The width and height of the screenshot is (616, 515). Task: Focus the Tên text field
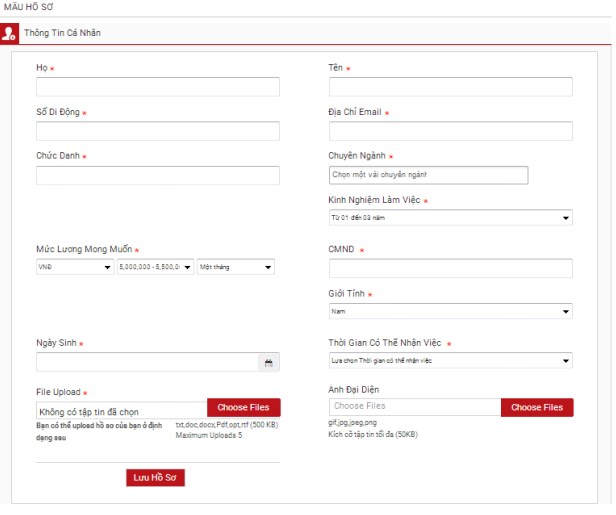(x=450, y=87)
